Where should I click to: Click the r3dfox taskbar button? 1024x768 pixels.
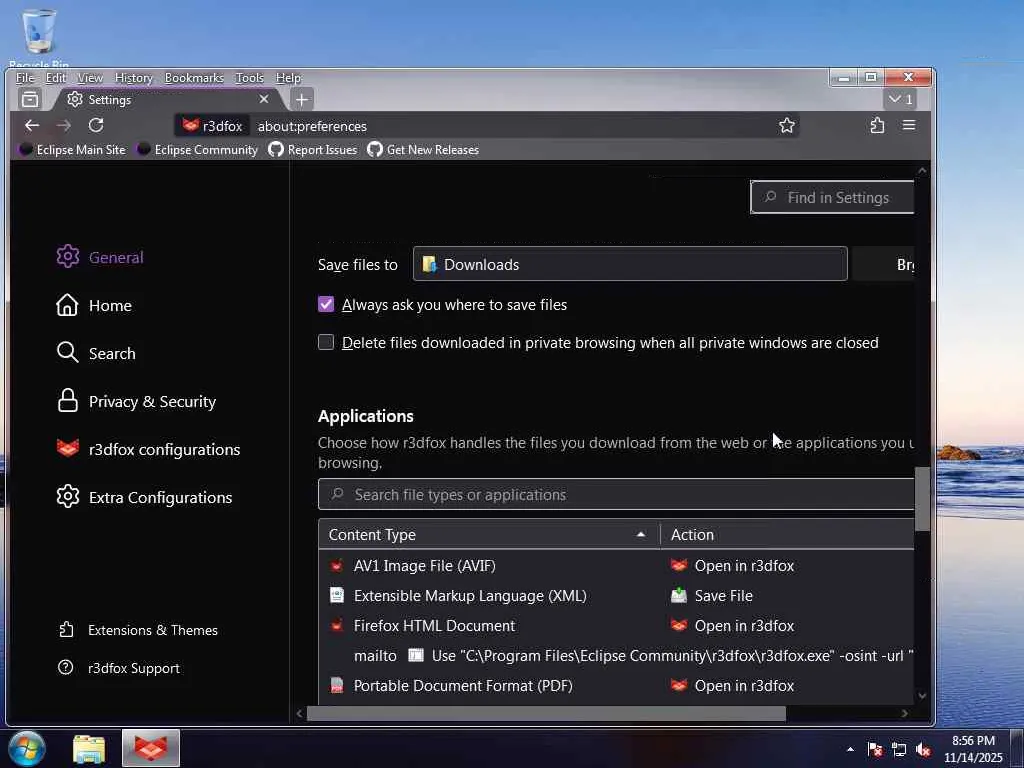[x=151, y=748]
